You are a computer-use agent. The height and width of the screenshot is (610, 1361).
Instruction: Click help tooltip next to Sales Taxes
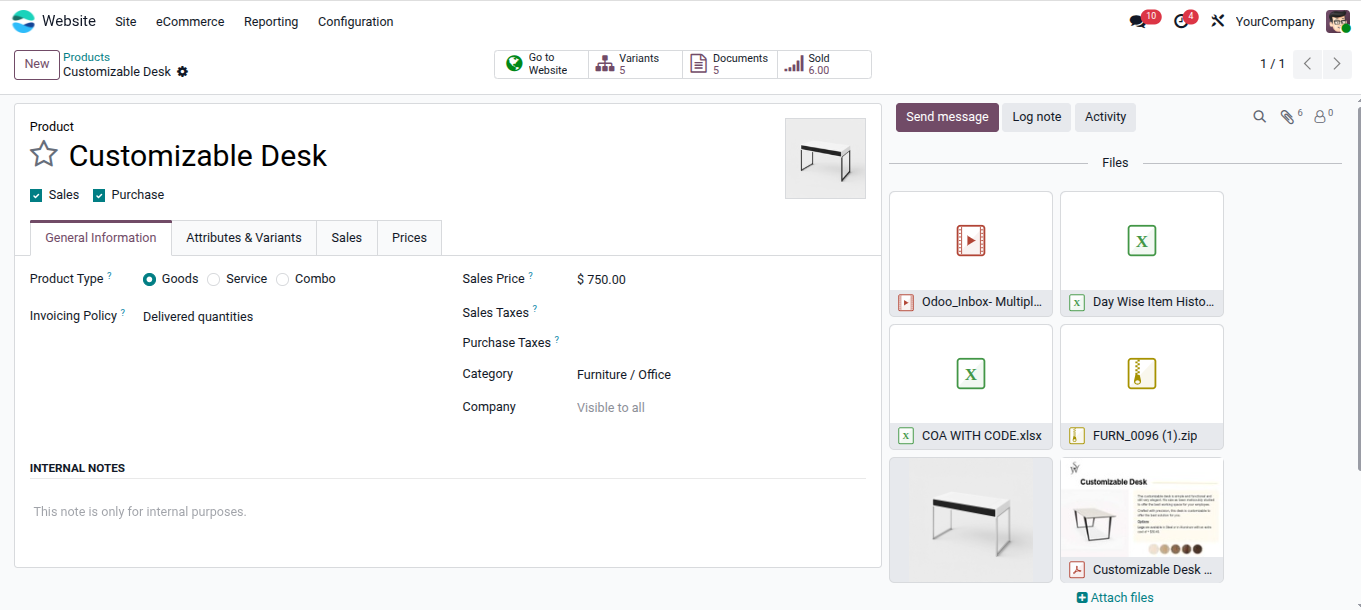535,309
